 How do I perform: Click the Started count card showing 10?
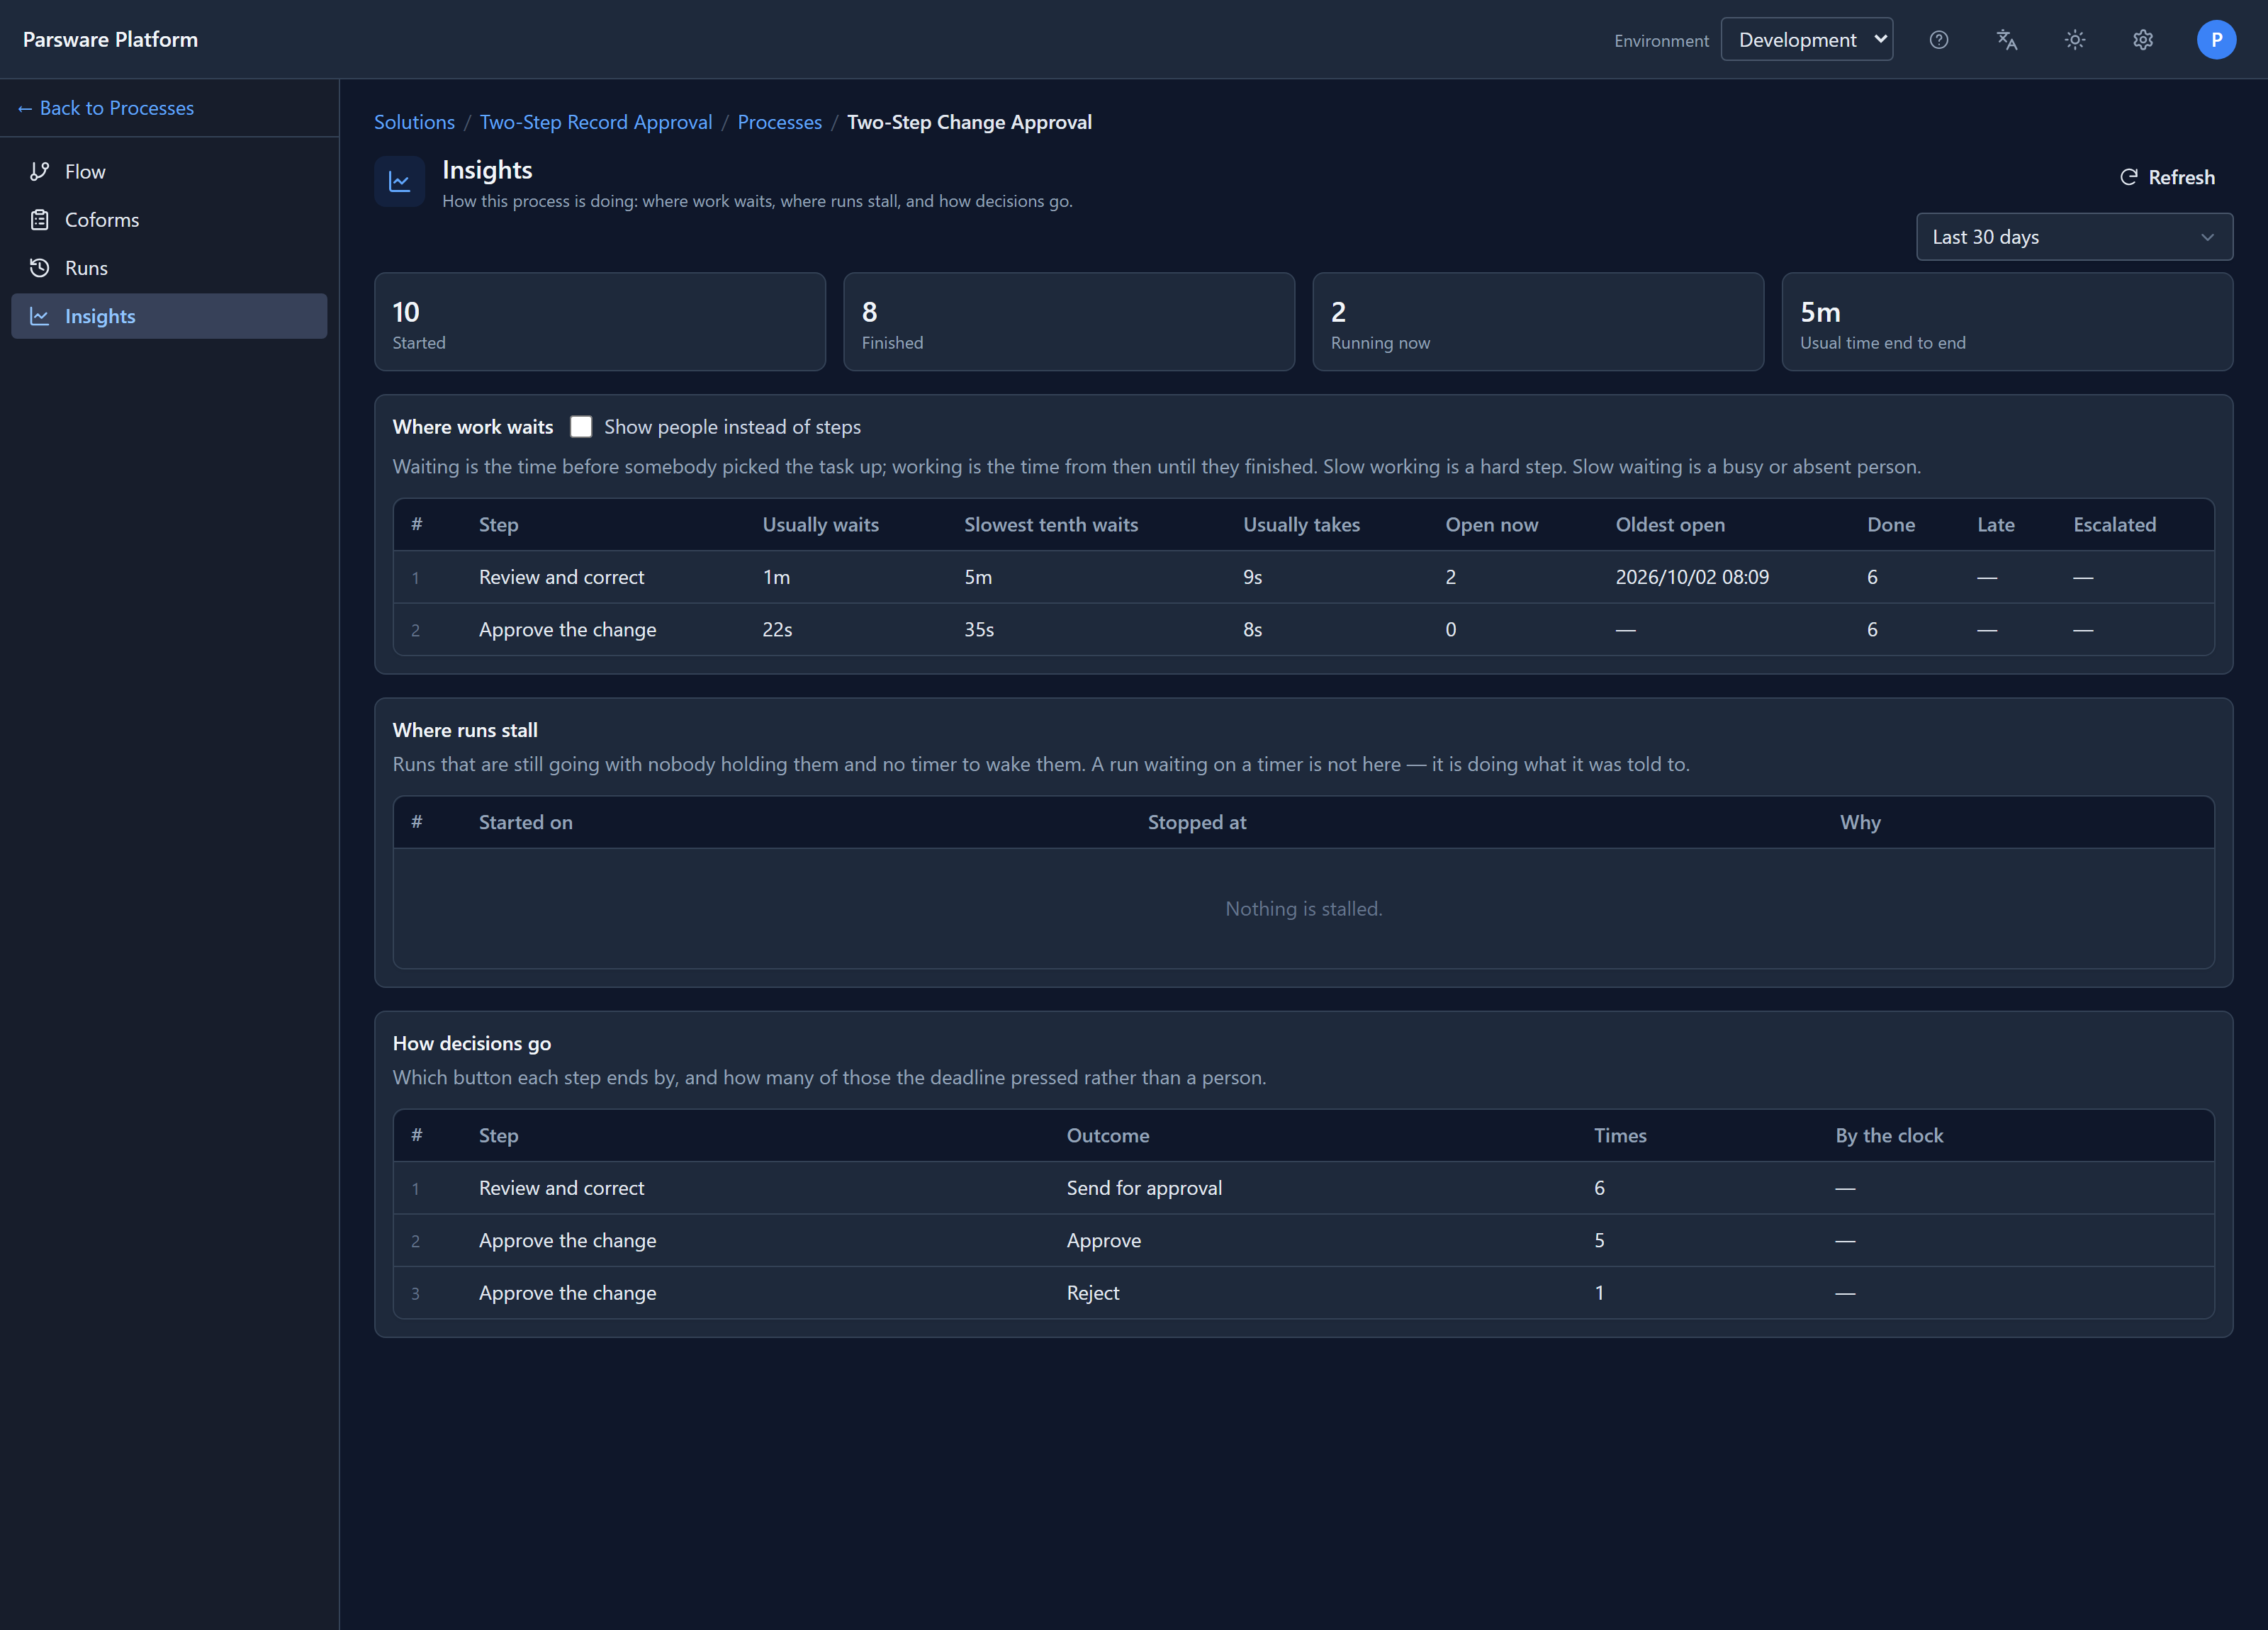coord(600,322)
